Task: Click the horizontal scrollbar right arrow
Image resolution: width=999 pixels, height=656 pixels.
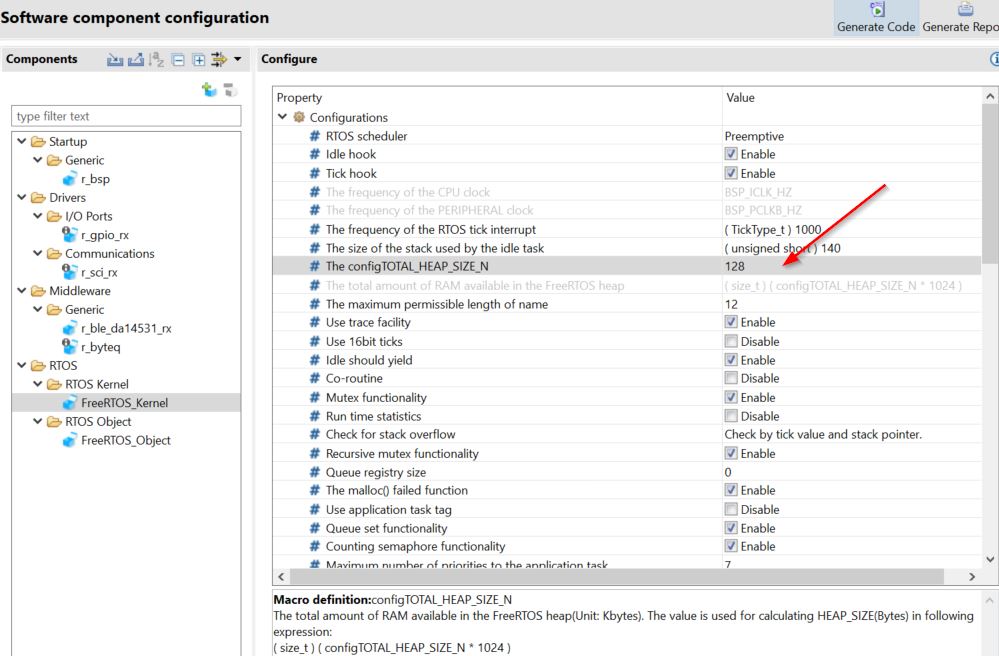Action: tap(972, 576)
